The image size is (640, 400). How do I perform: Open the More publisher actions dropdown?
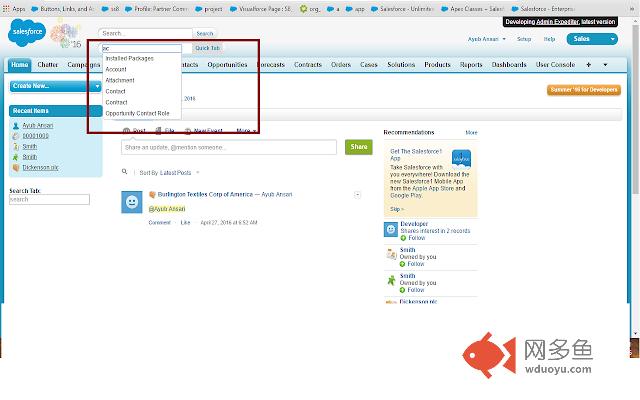click(246, 131)
